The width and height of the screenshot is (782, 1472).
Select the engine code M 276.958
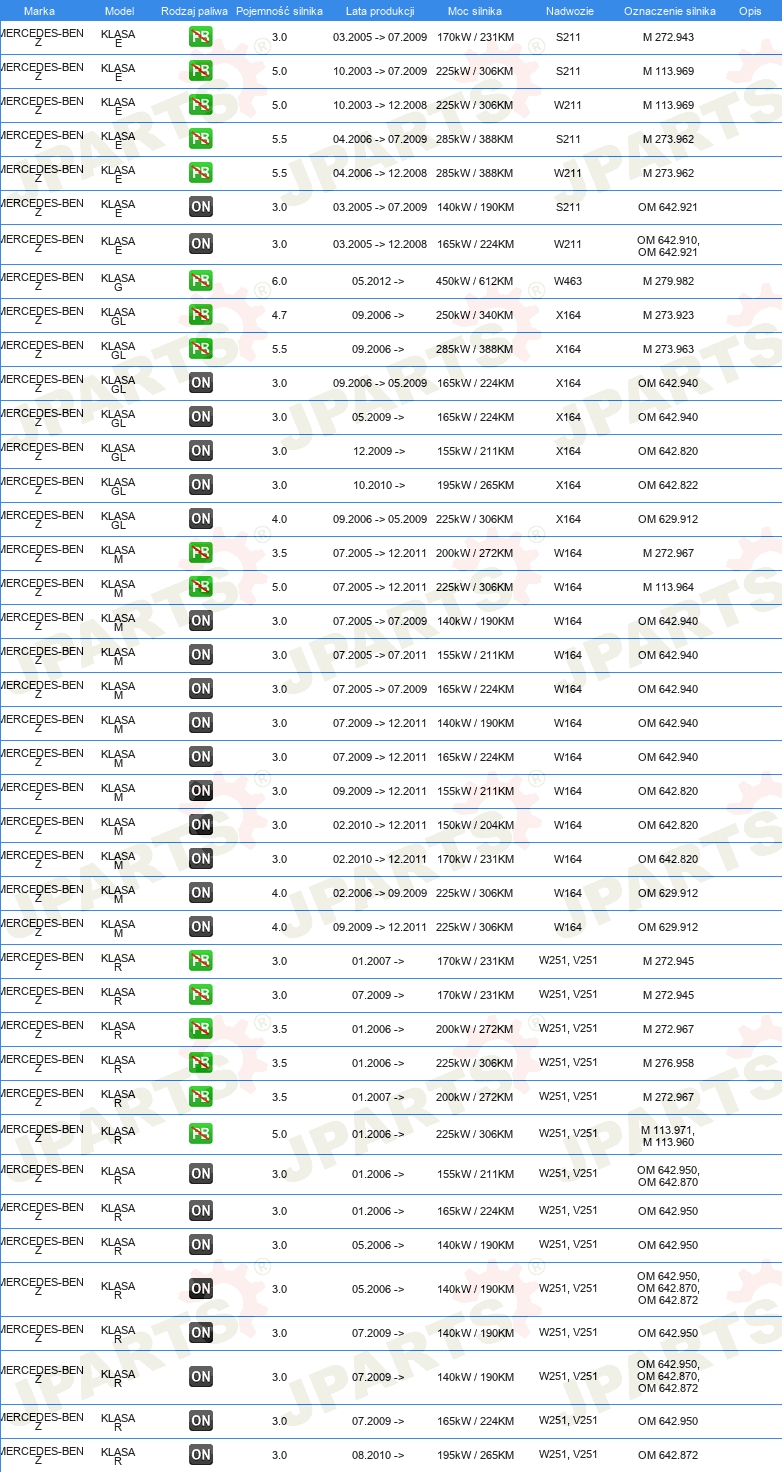click(669, 1063)
